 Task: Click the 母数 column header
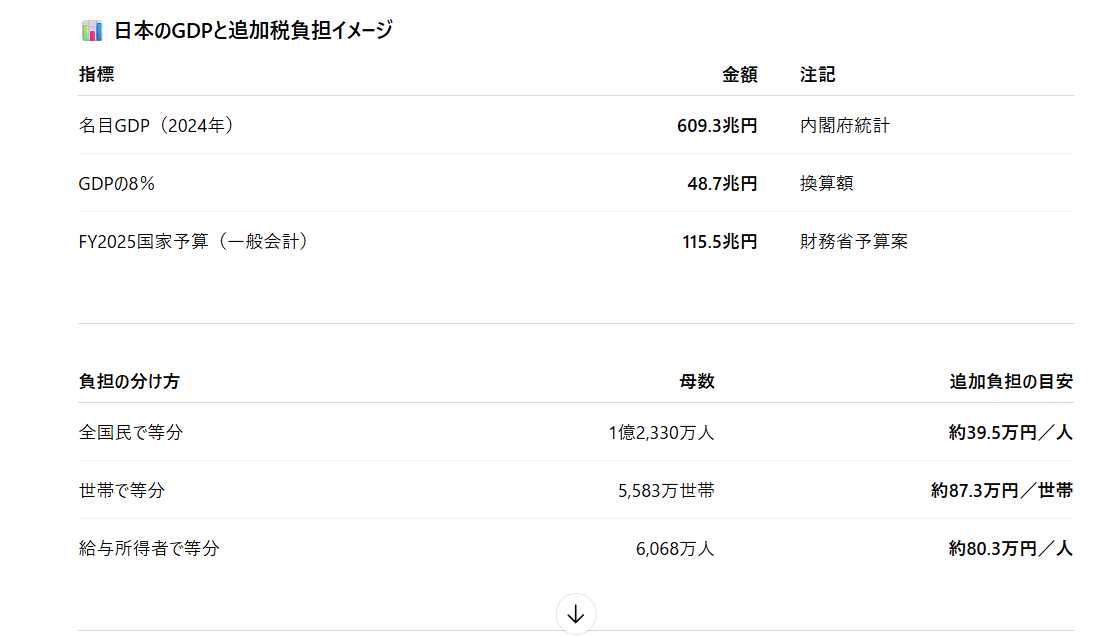[697, 381]
